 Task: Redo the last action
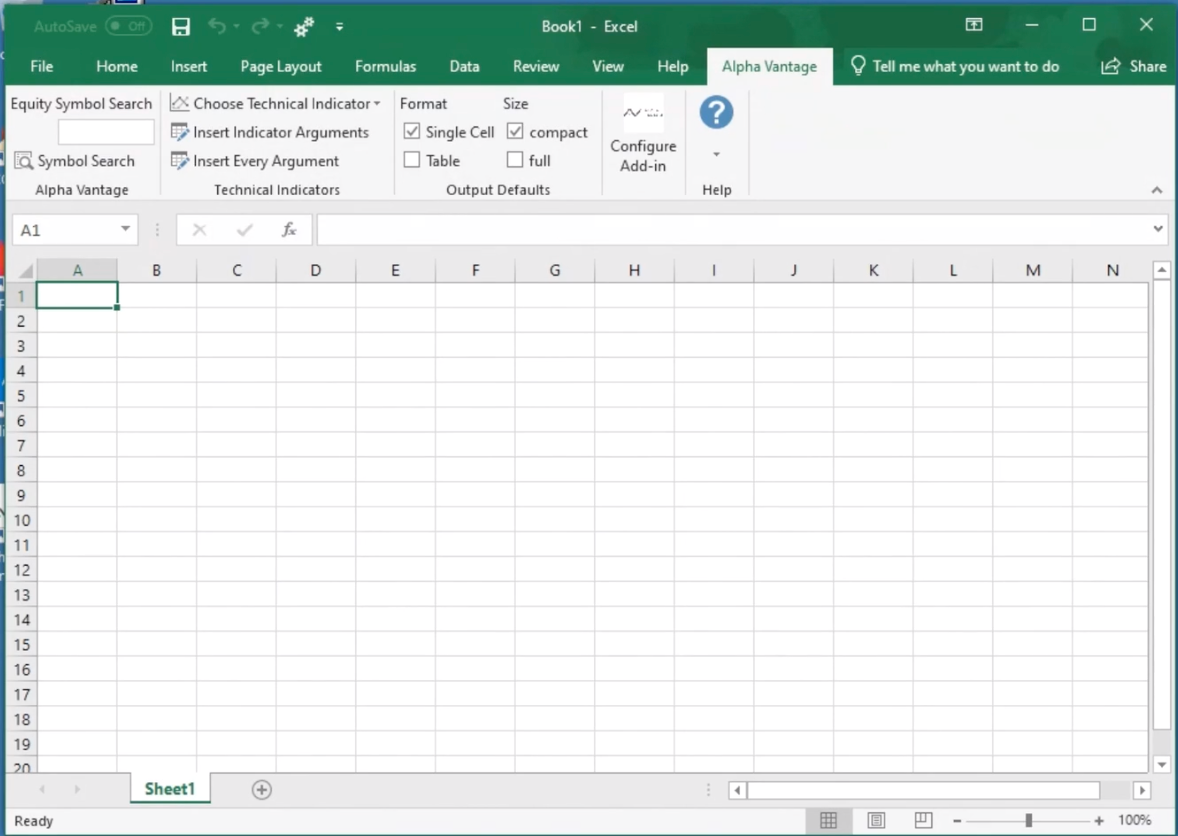click(260, 26)
